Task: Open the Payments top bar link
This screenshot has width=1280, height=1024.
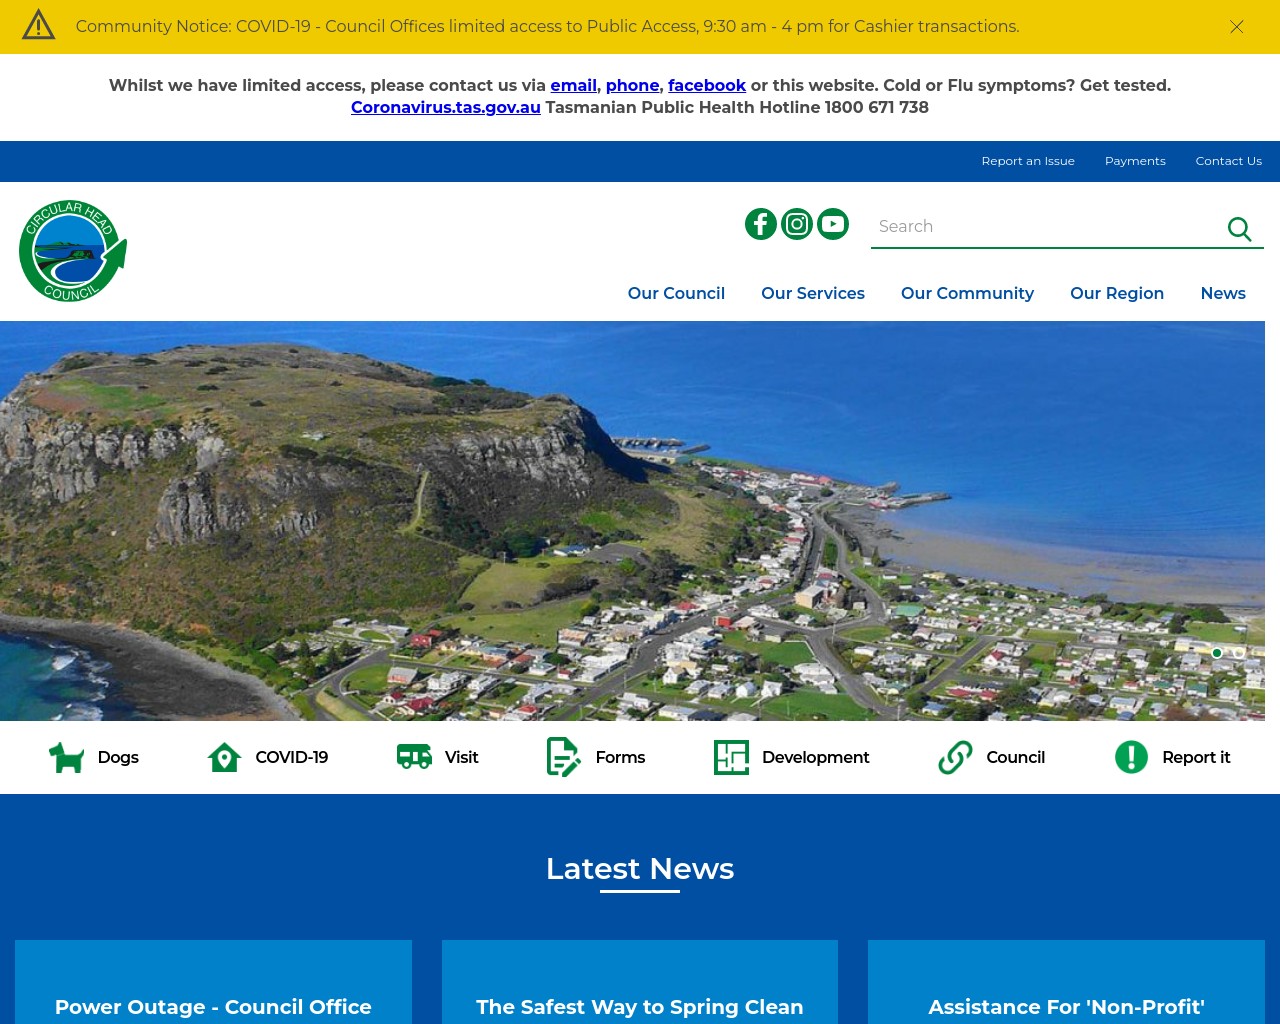Action: (x=1135, y=161)
